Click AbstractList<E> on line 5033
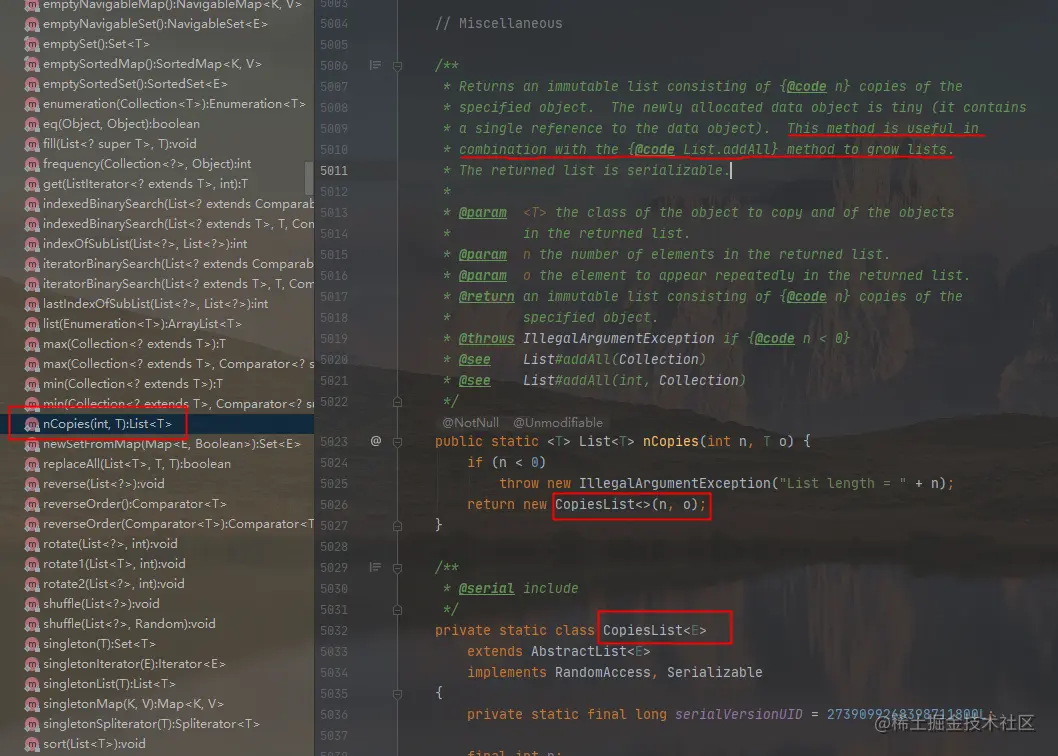This screenshot has height=756, width=1058. [590, 651]
